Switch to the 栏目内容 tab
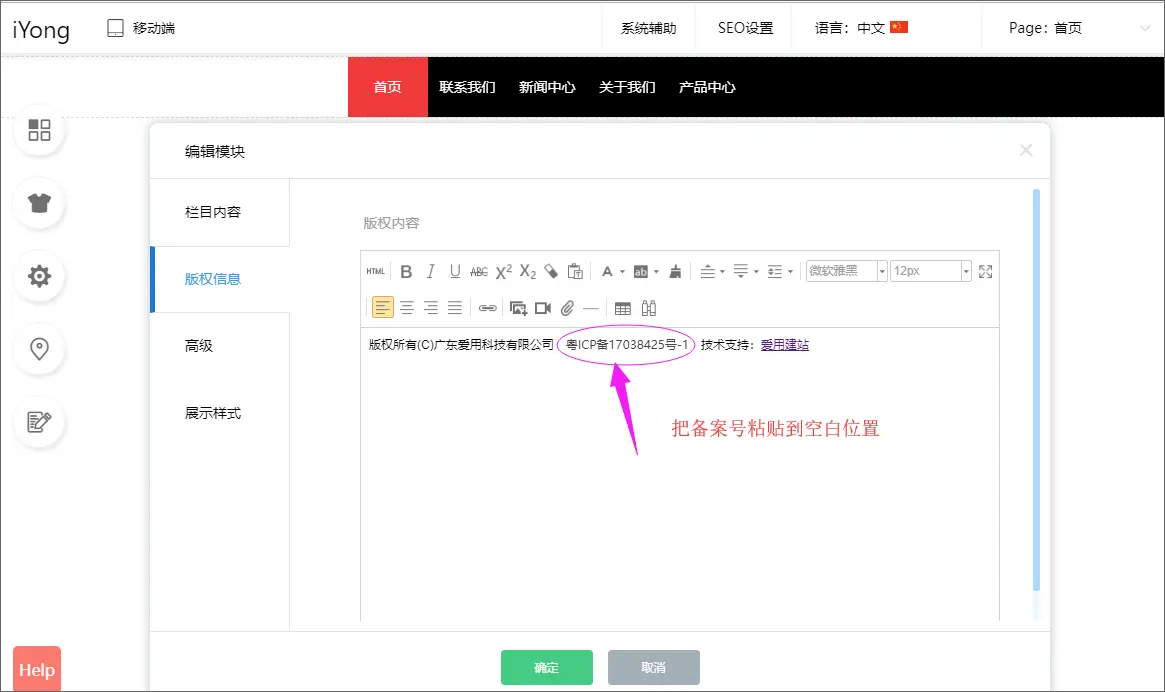The image size is (1165, 692). (213, 212)
